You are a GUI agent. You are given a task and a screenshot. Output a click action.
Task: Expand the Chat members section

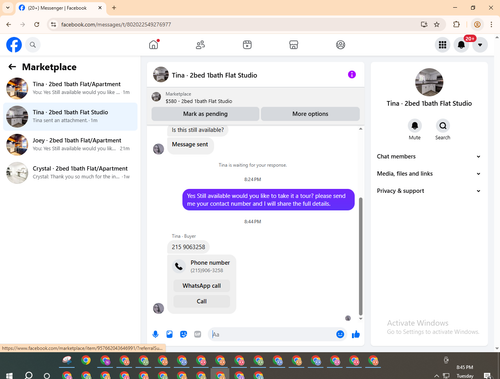(x=429, y=157)
